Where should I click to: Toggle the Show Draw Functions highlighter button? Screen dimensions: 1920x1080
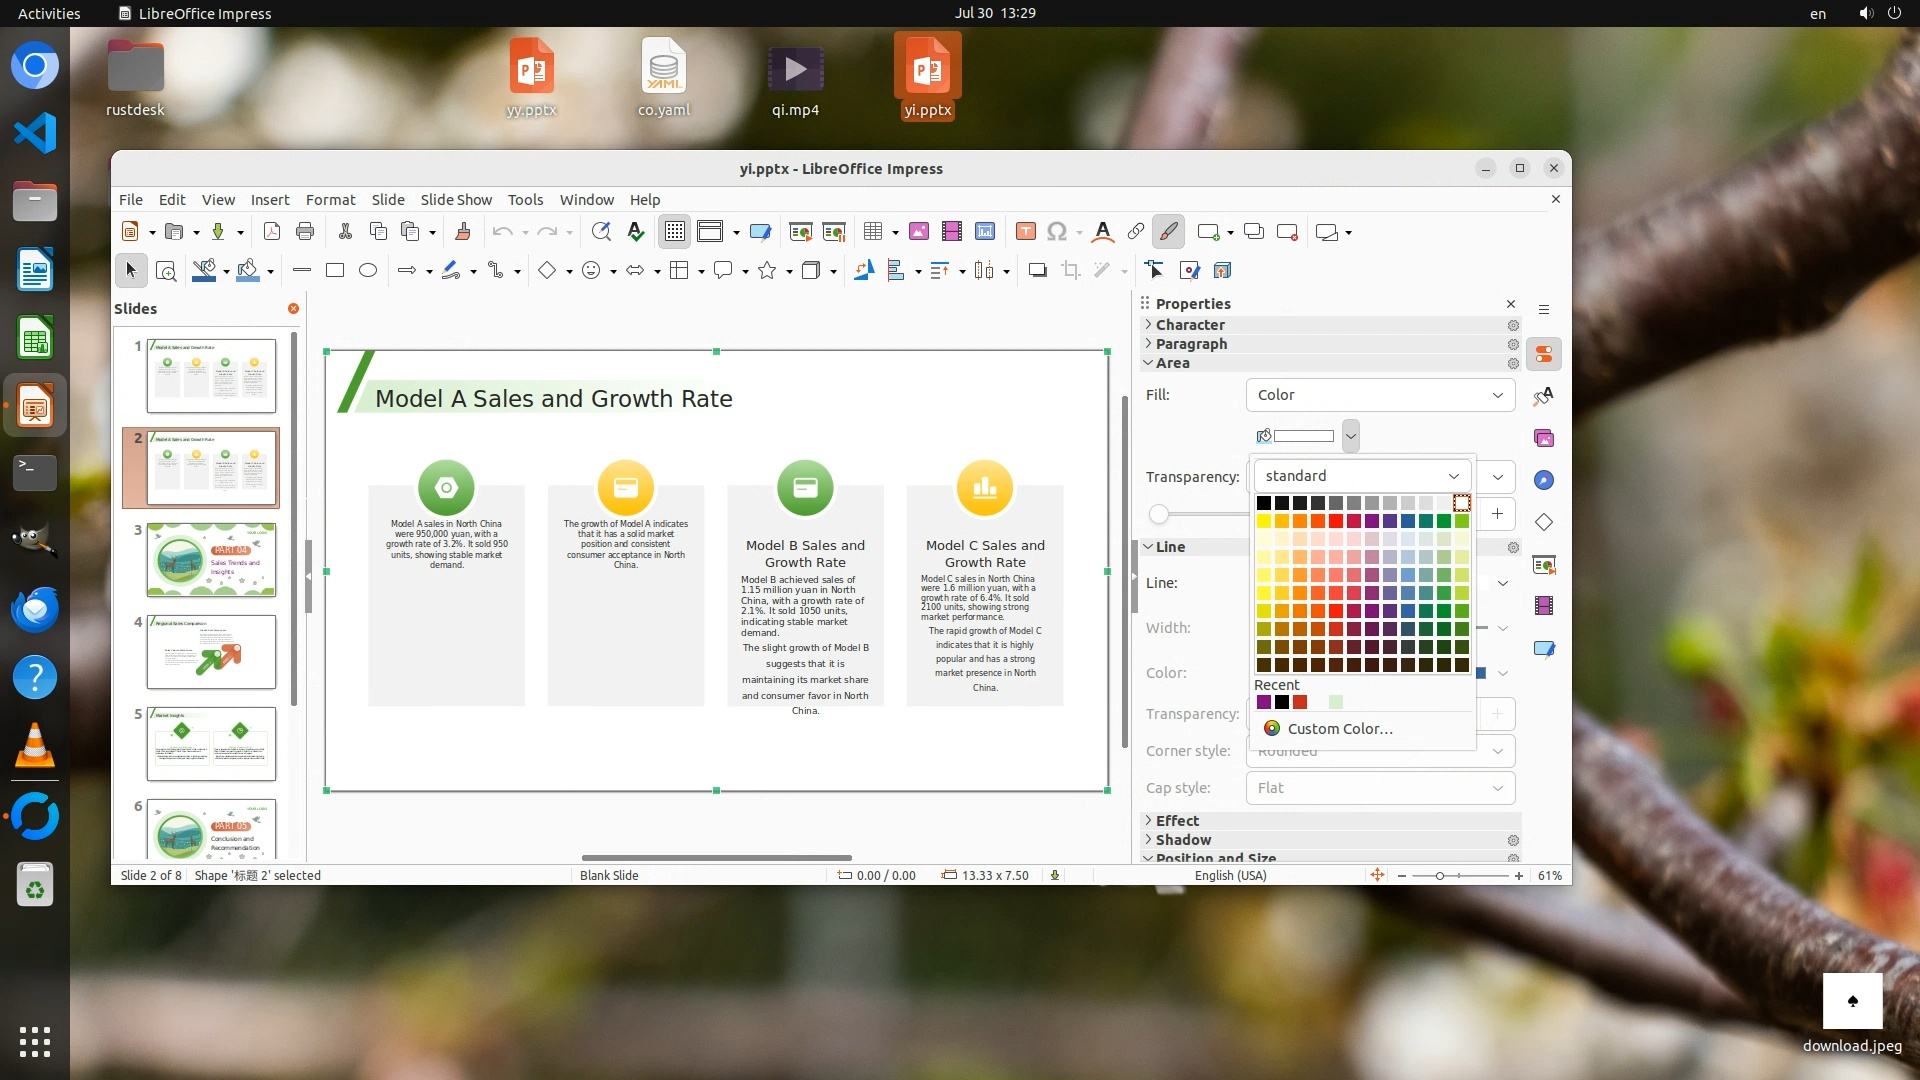pos(1168,232)
